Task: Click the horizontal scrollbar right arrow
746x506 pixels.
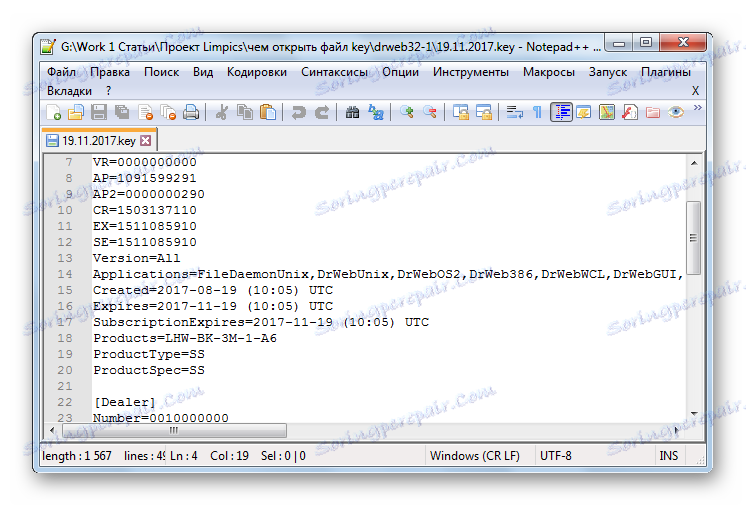Action: (676, 430)
